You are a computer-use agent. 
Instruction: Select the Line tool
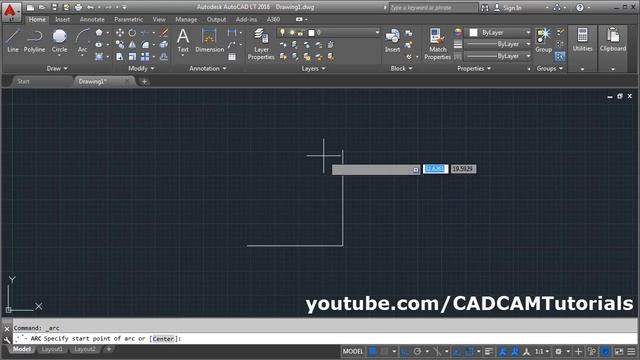pyautogui.click(x=13, y=40)
